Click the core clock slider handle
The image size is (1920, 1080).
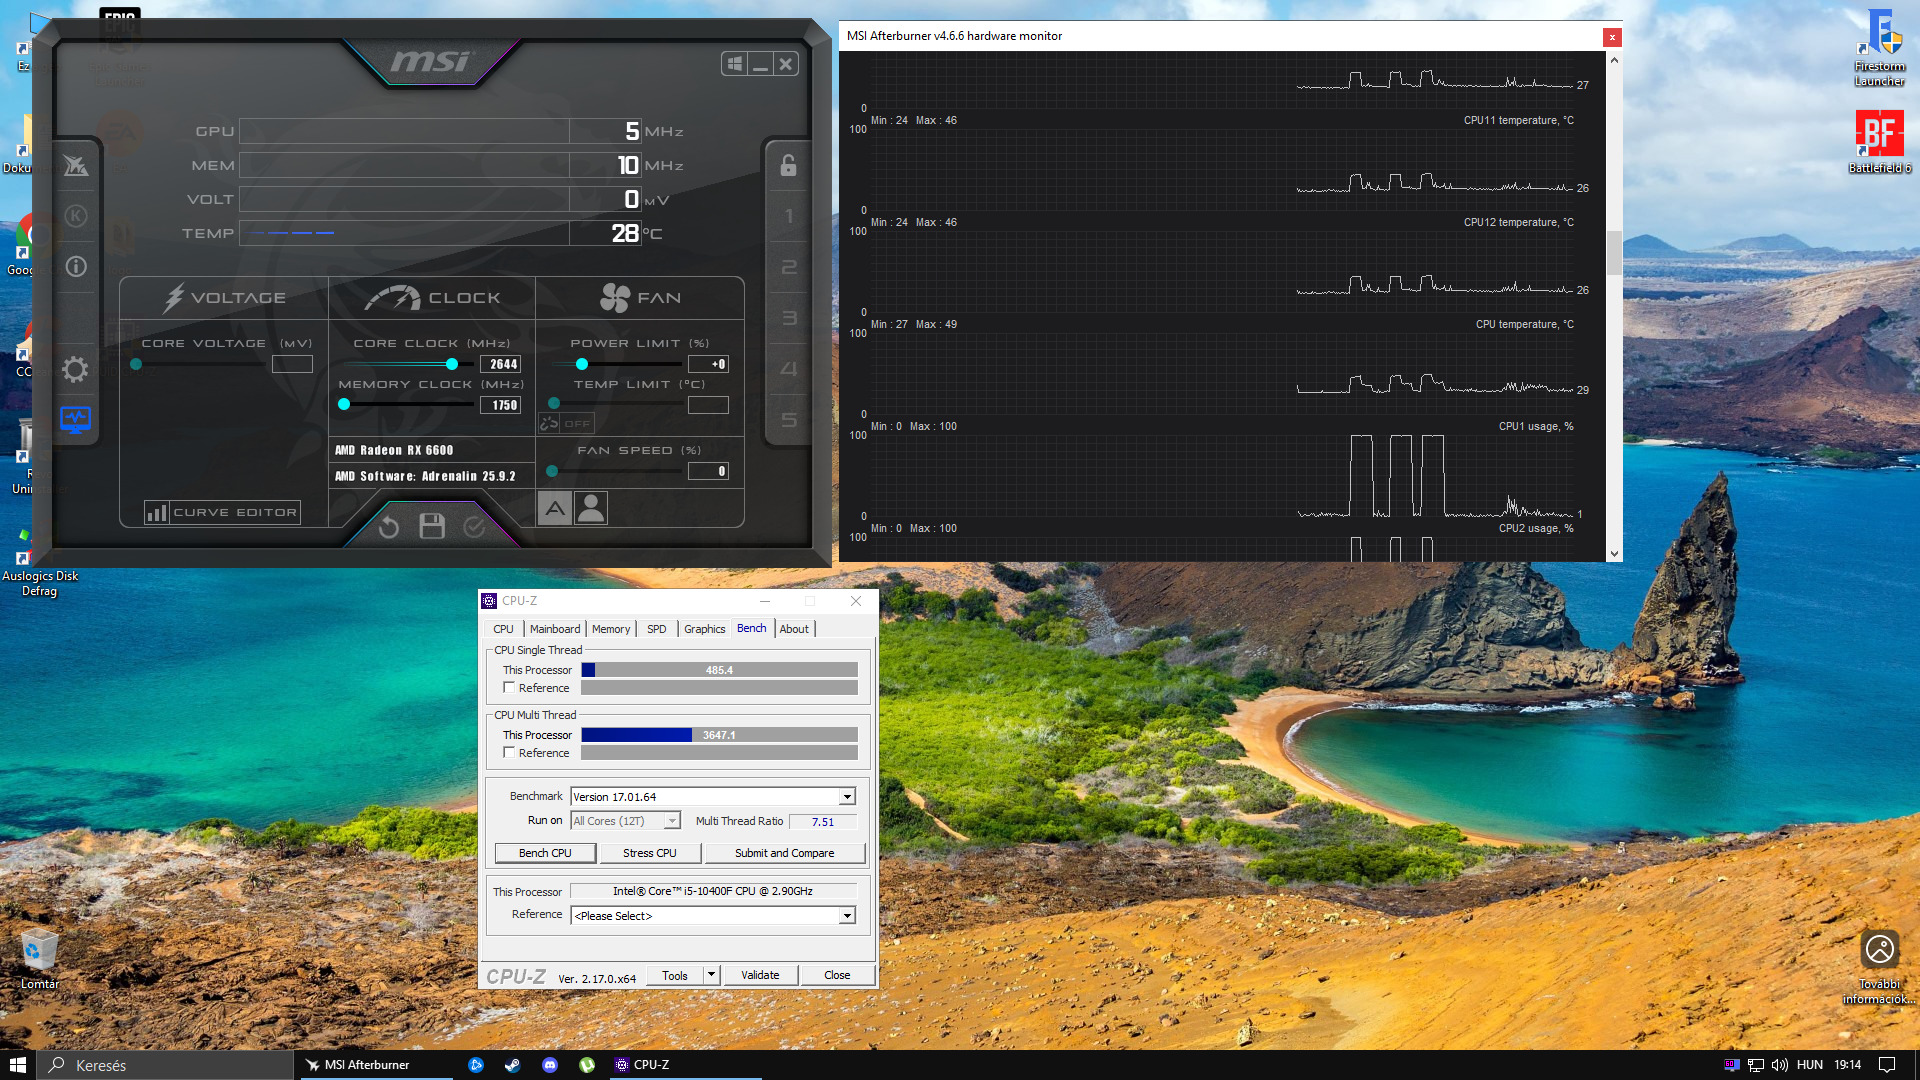452,364
